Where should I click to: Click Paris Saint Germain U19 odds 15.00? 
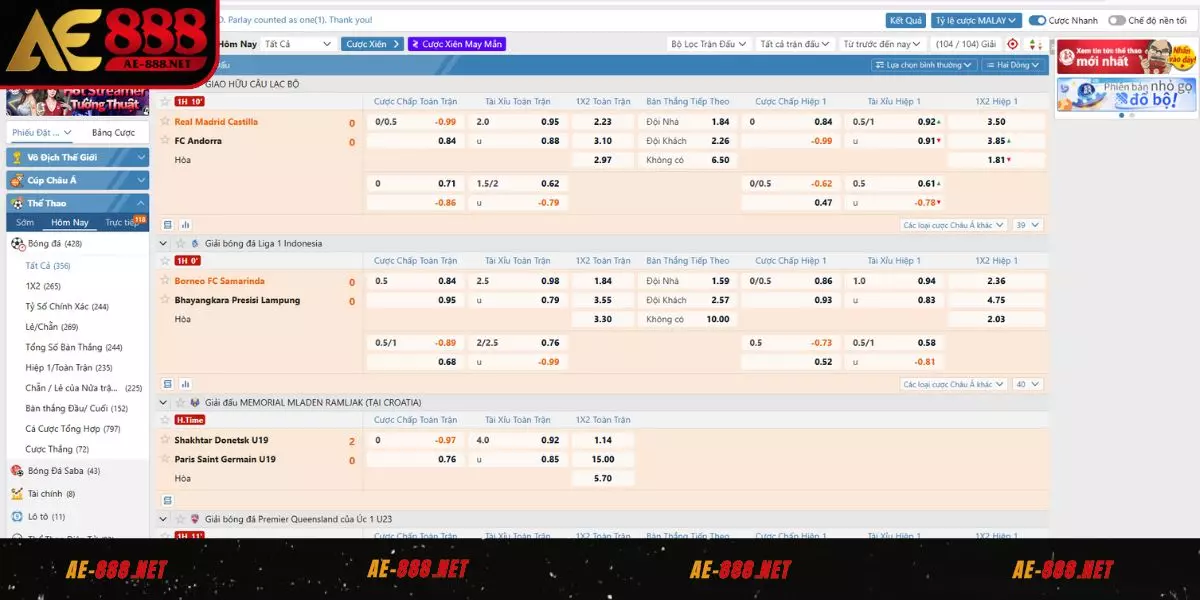click(602, 460)
